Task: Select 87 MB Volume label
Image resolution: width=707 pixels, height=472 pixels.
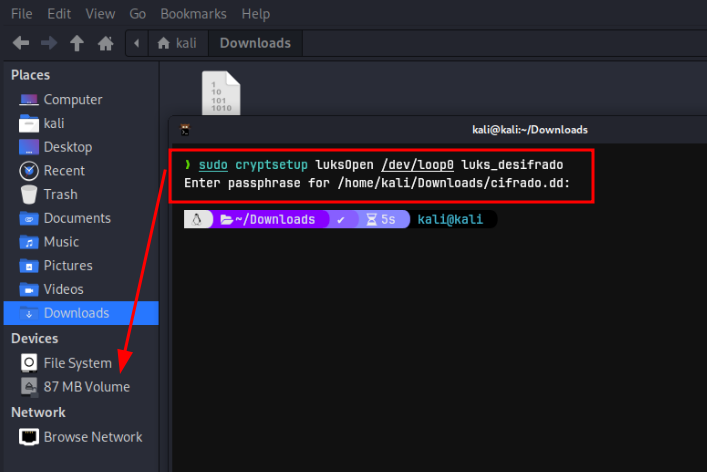Action: point(87,387)
